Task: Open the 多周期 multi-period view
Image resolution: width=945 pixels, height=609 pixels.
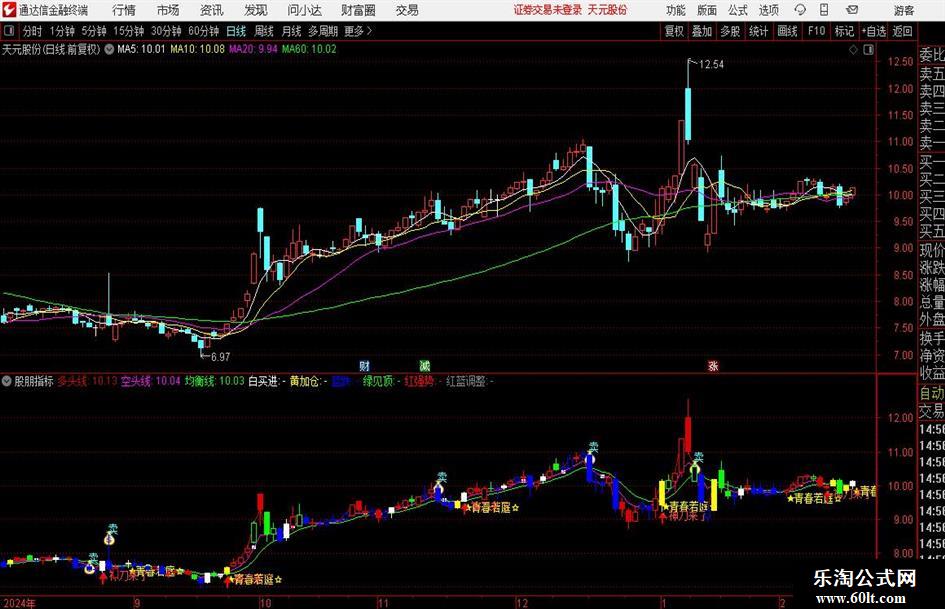Action: tap(323, 31)
